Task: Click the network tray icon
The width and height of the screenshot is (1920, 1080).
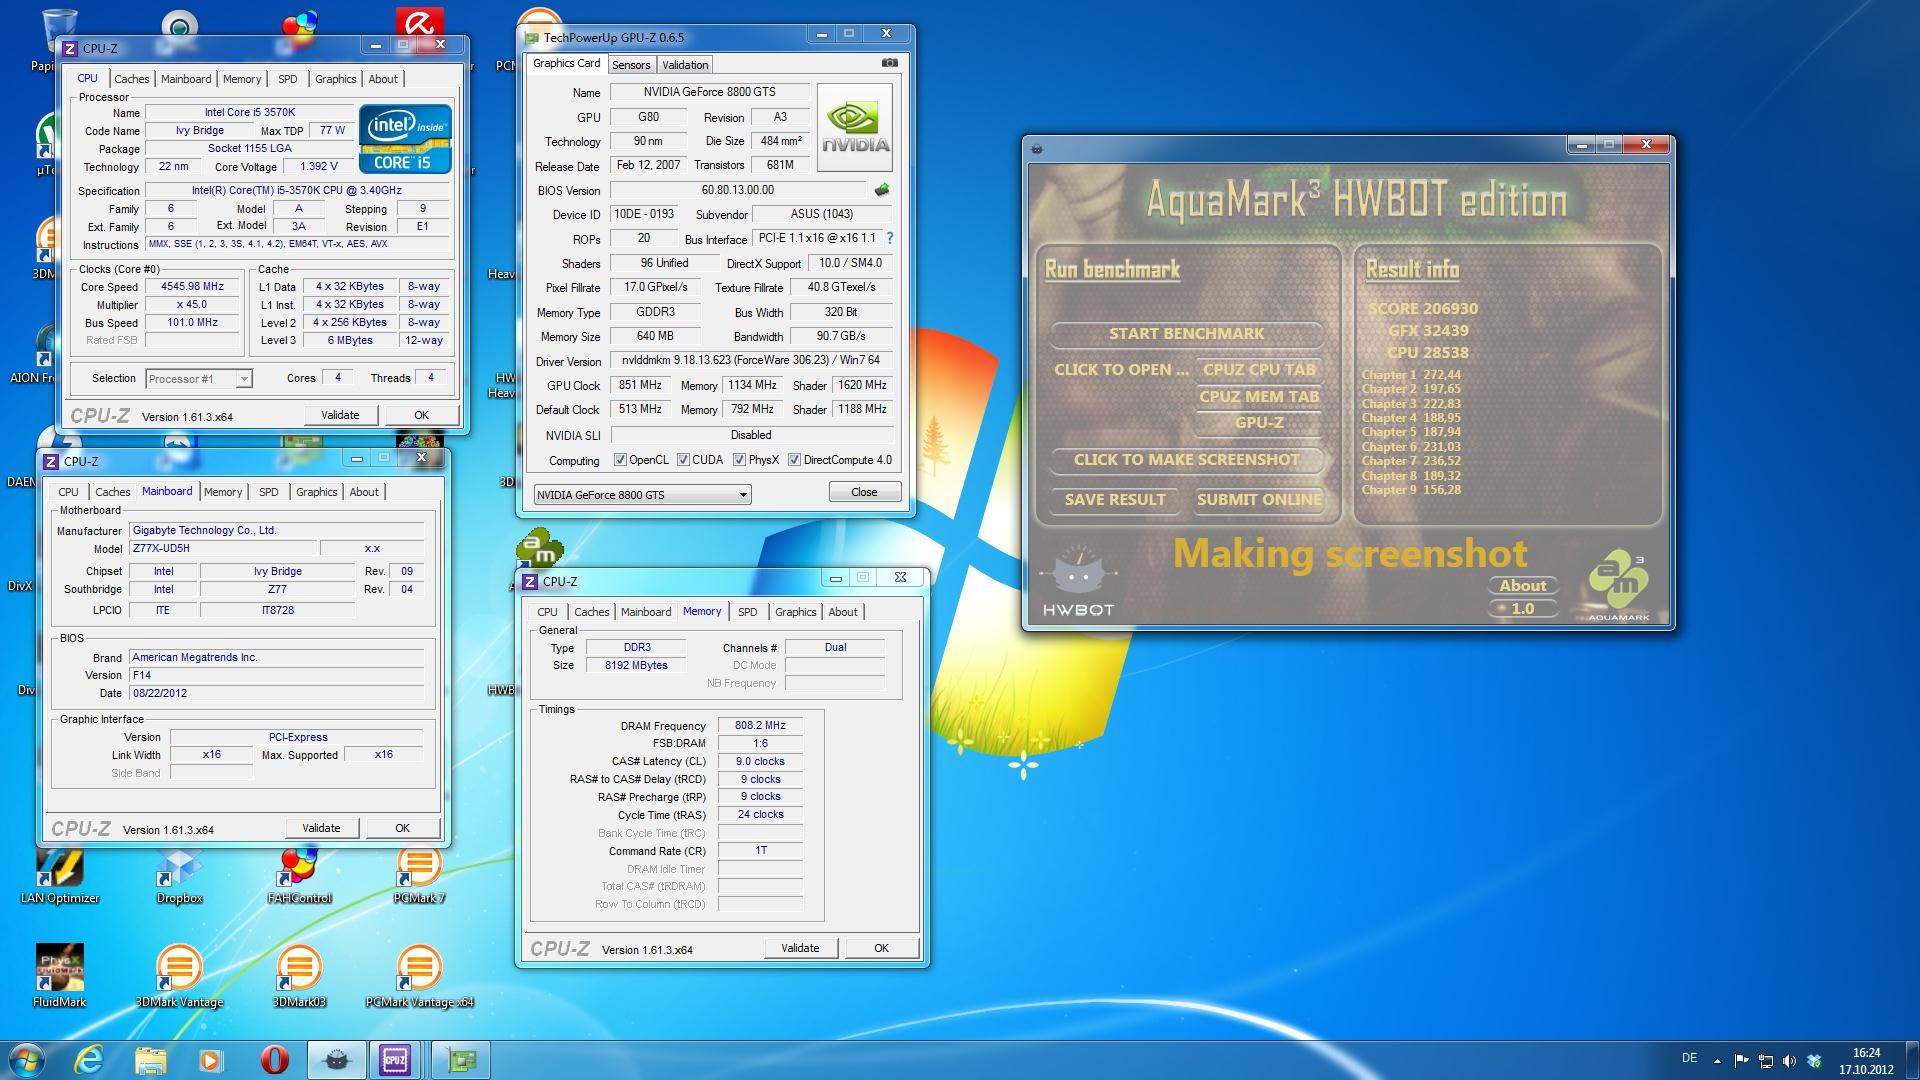Action: 1765,1061
